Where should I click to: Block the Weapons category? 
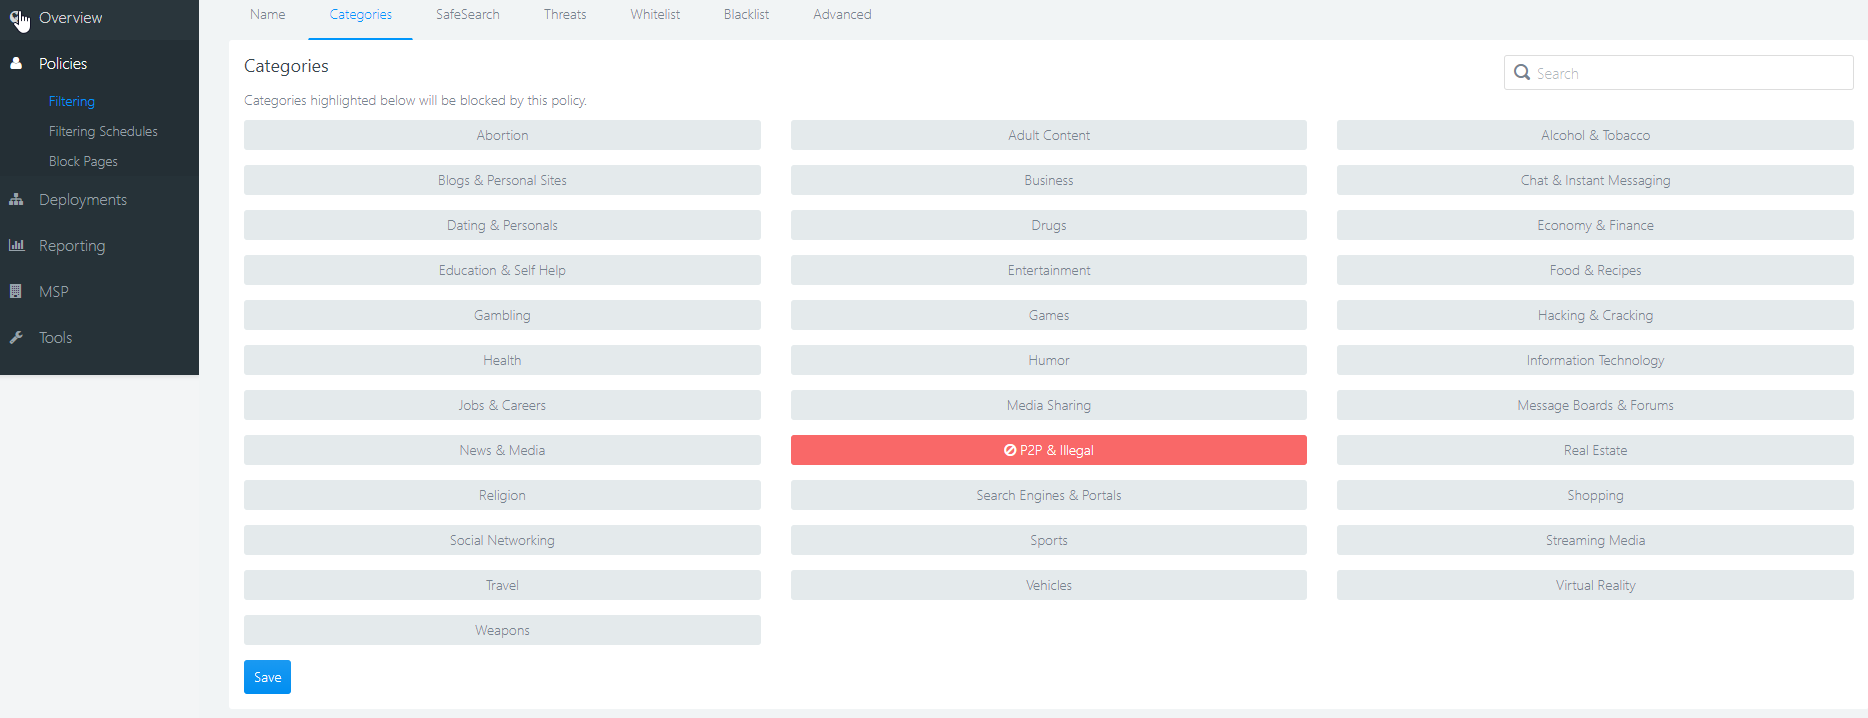pos(502,630)
